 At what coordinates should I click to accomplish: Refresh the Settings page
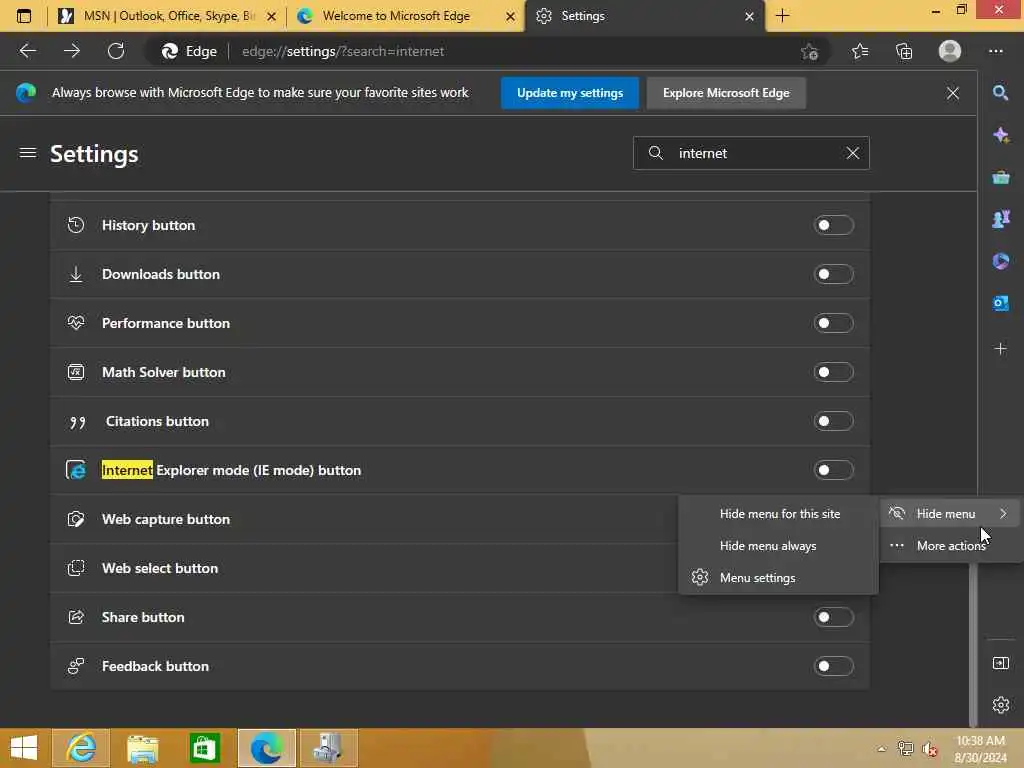tap(116, 51)
